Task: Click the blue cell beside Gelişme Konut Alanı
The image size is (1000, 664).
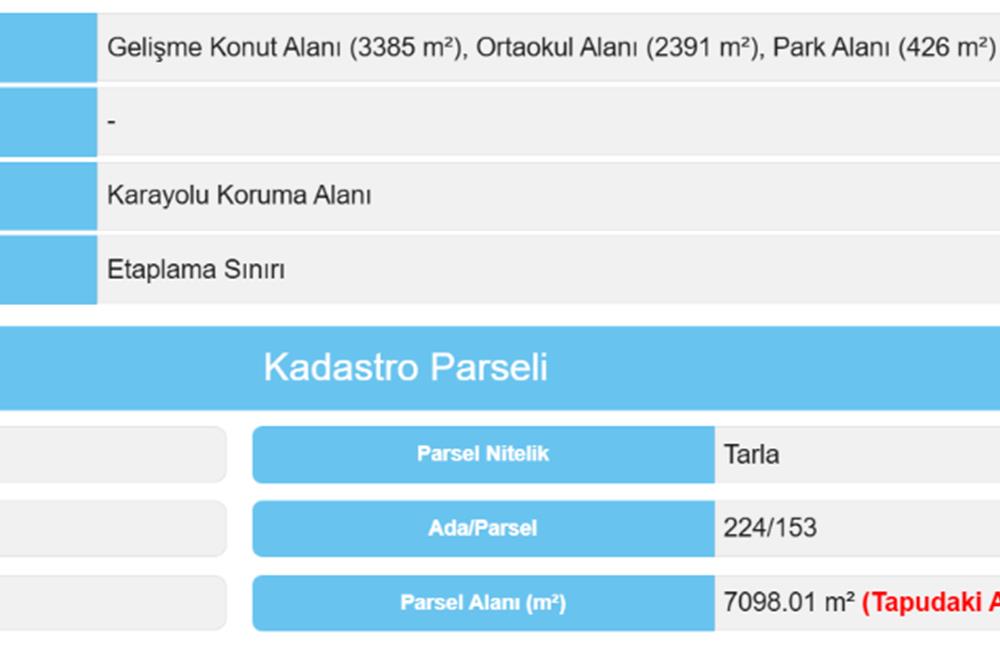Action: 48,47
